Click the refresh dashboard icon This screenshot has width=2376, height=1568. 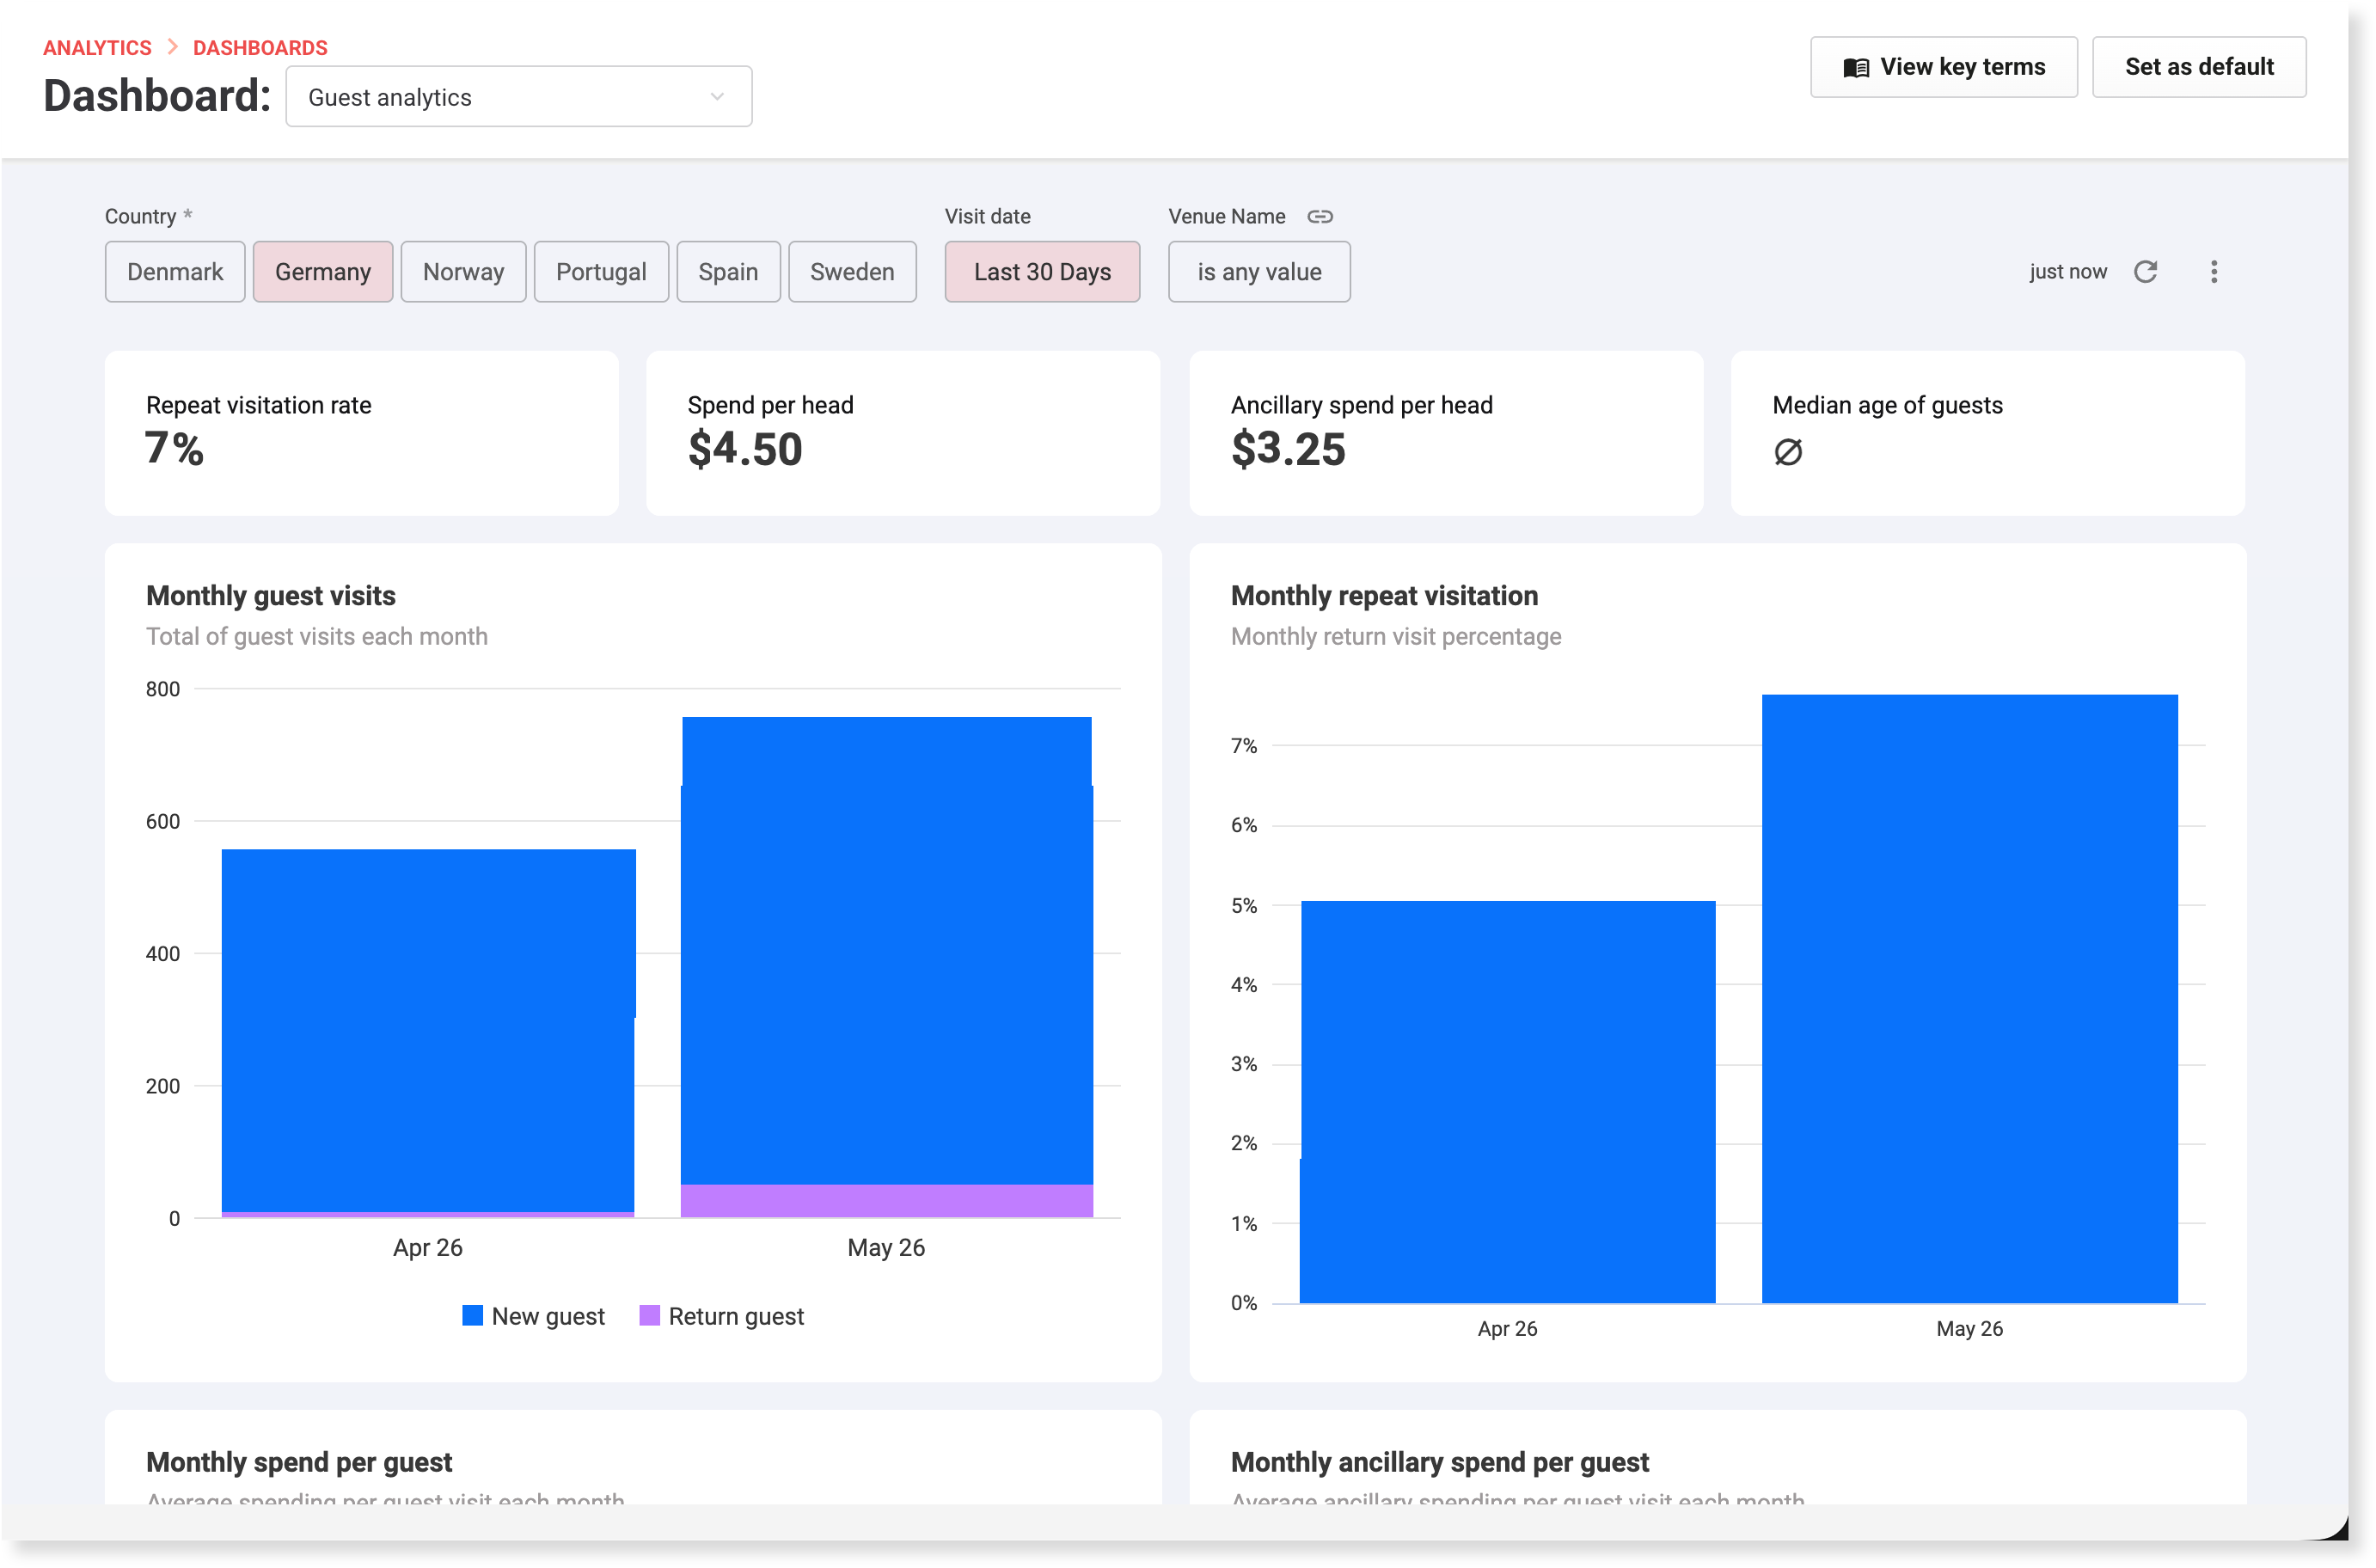pyautogui.click(x=2145, y=272)
